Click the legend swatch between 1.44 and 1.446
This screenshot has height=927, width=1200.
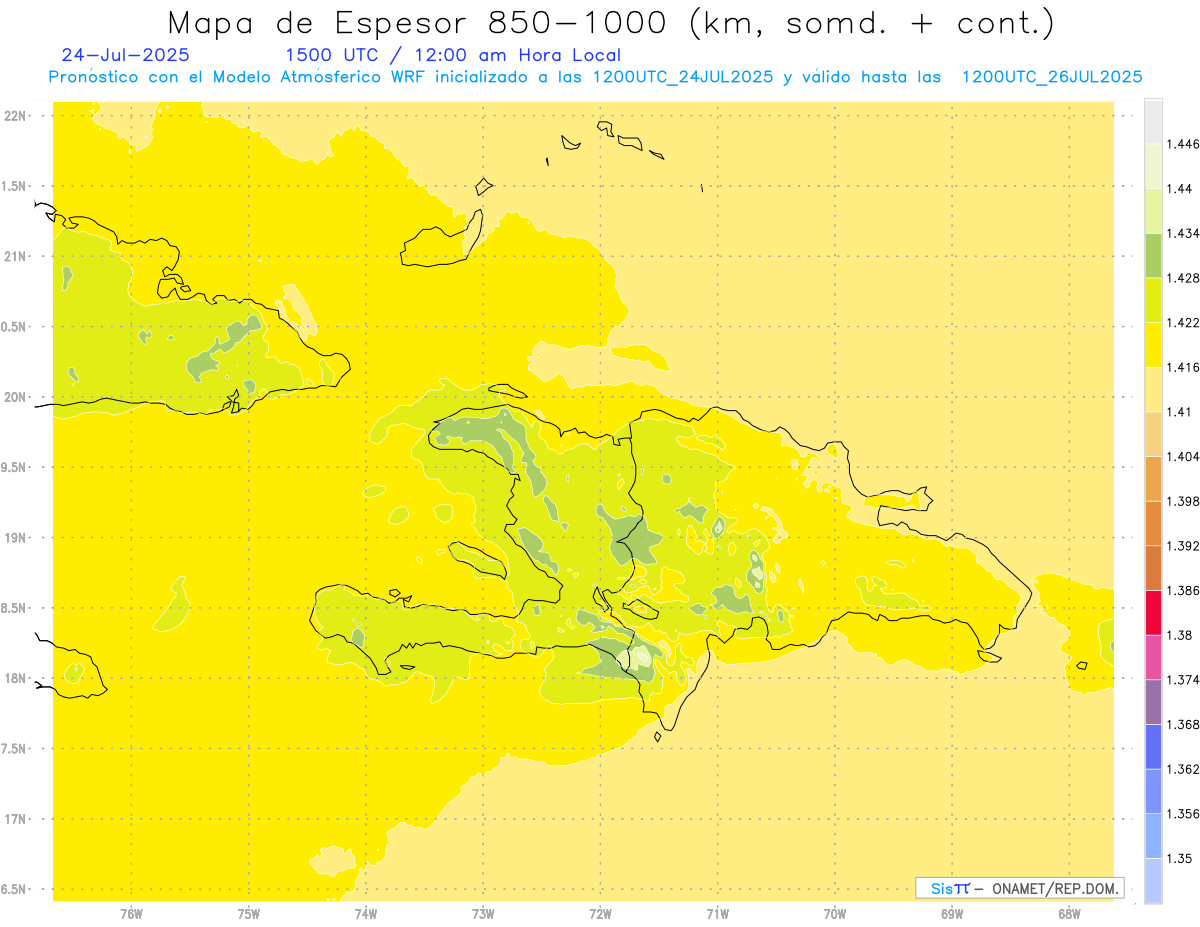[1154, 166]
